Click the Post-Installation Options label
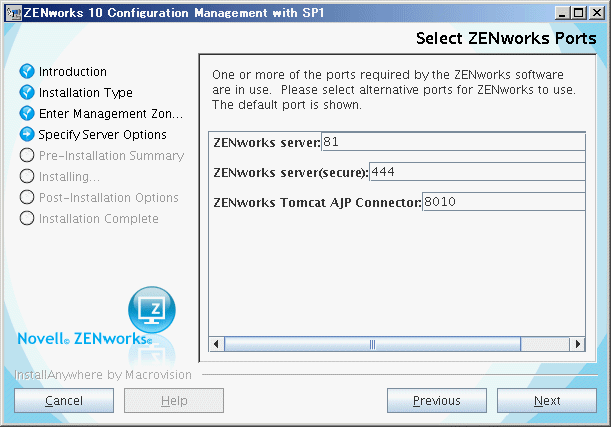This screenshot has height=427, width=611. pos(109,198)
